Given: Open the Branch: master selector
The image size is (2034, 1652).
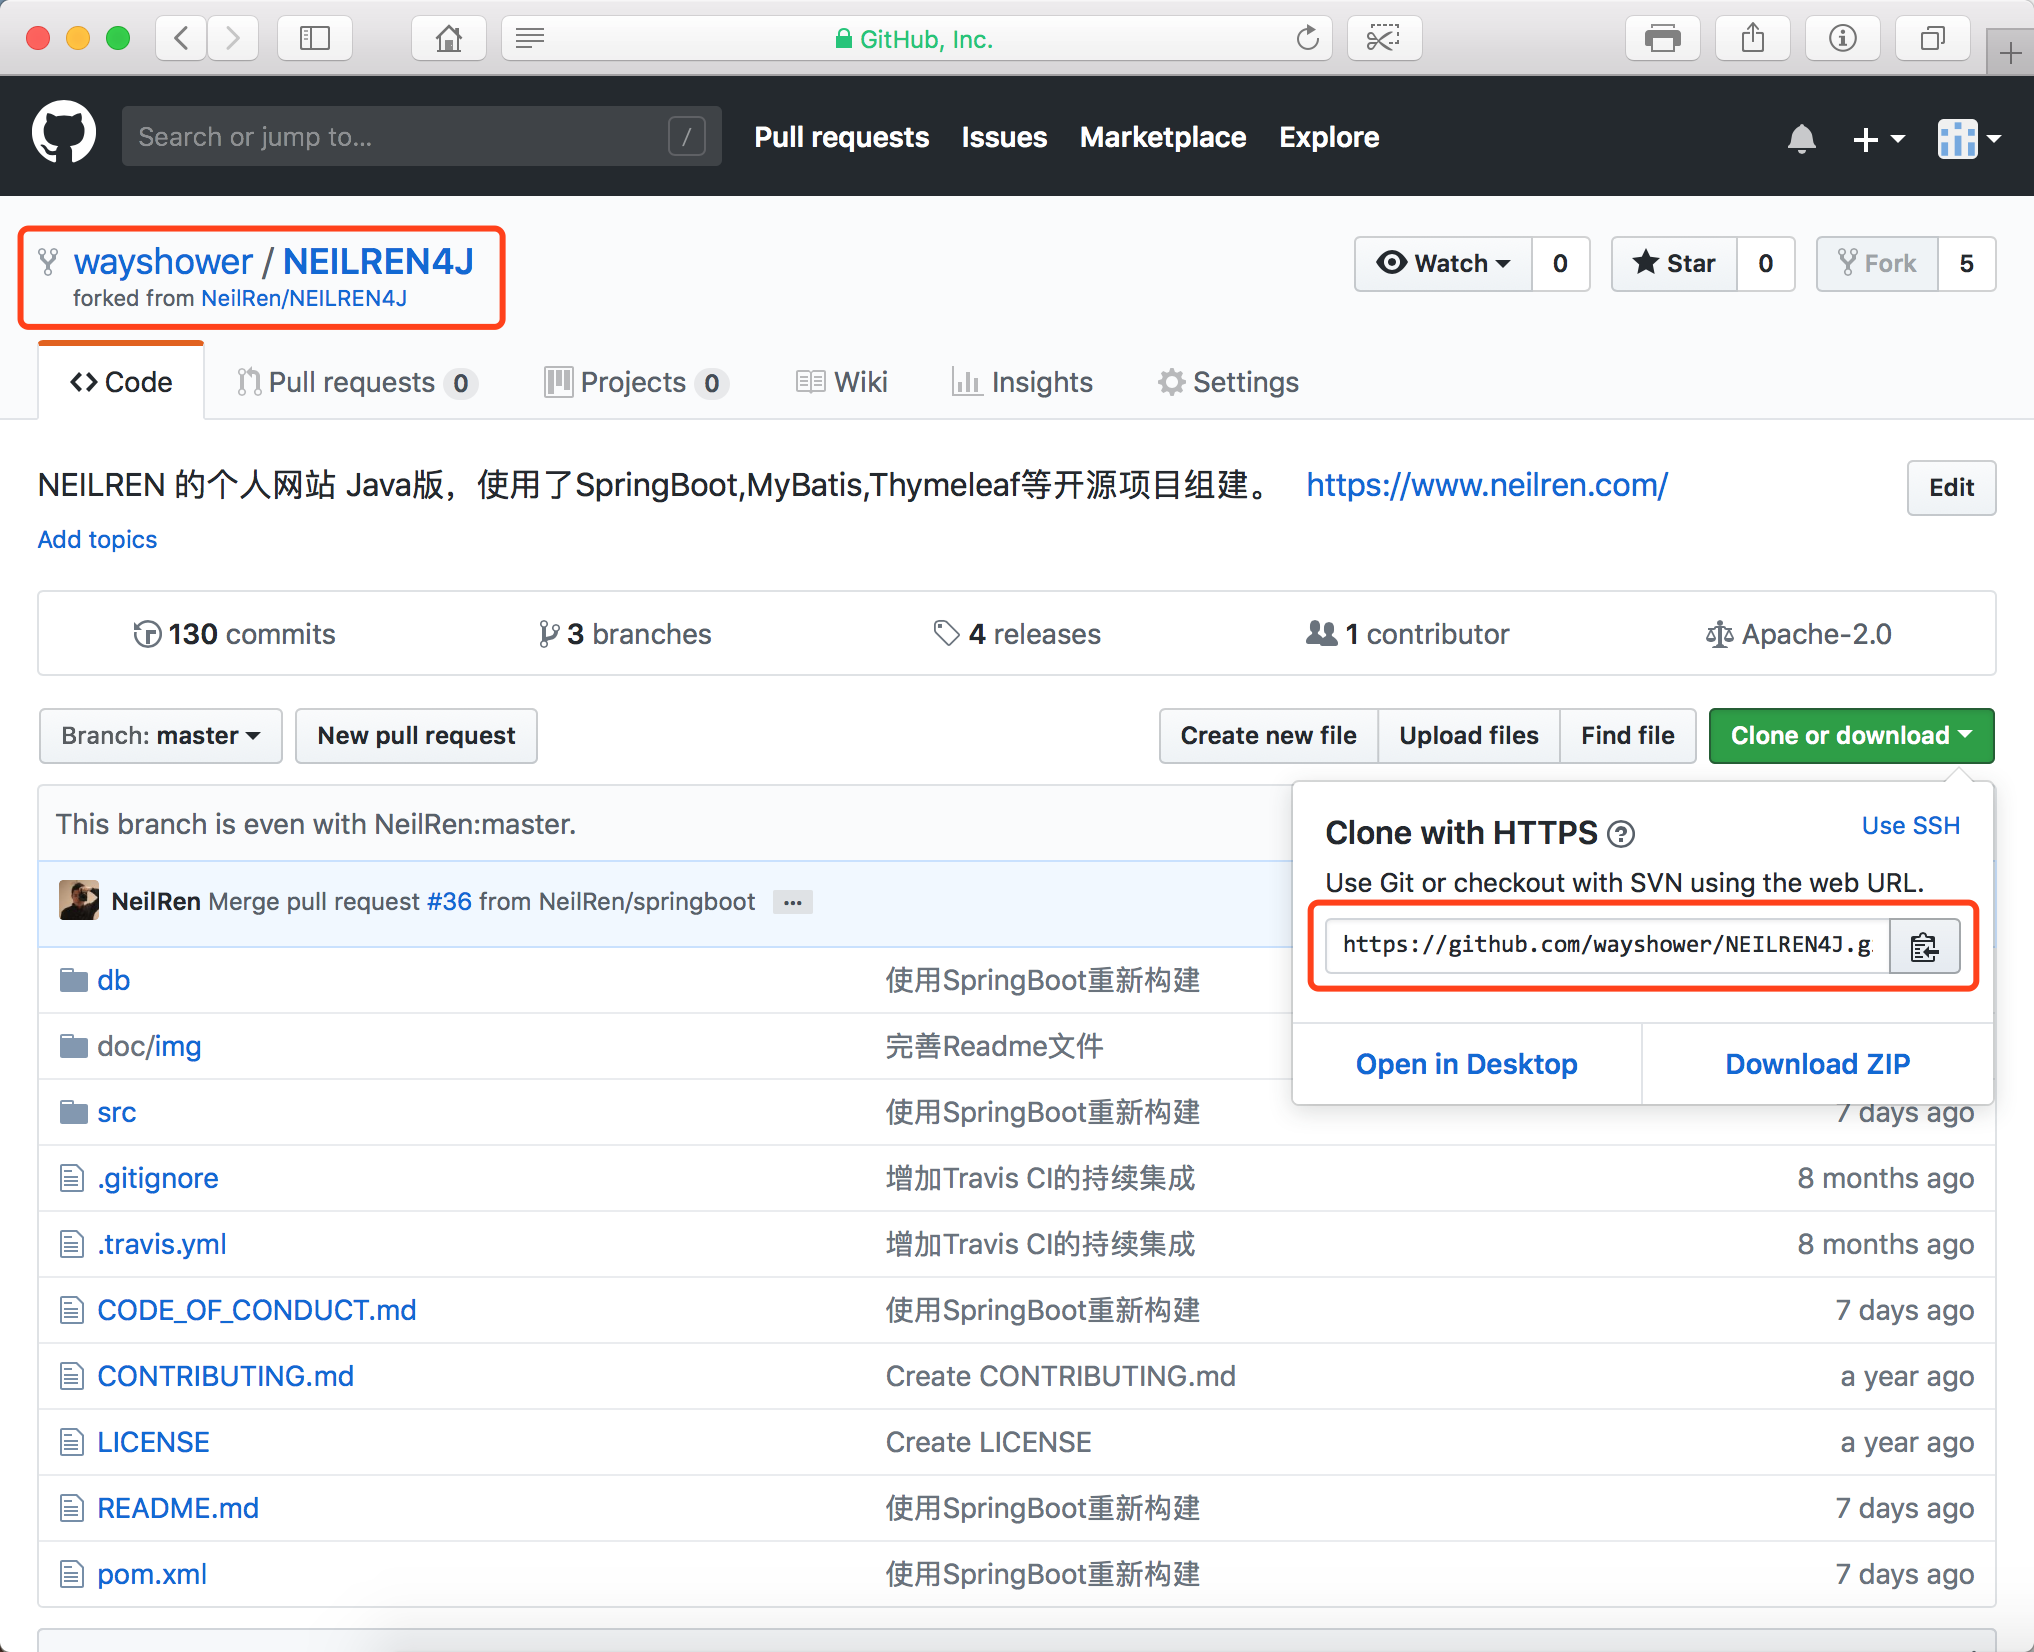Looking at the screenshot, I should click(x=161, y=736).
